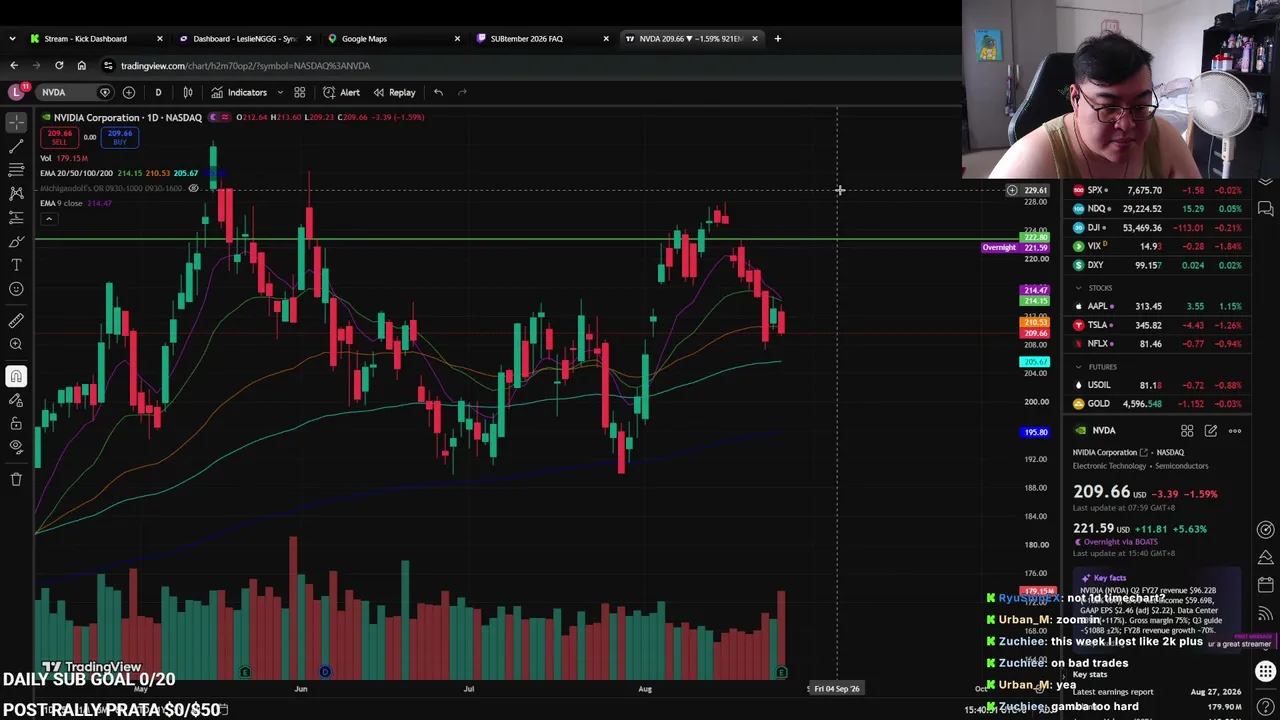The height and width of the screenshot is (720, 1280).
Task: Select AAPL in the watchlist
Action: click(1157, 306)
